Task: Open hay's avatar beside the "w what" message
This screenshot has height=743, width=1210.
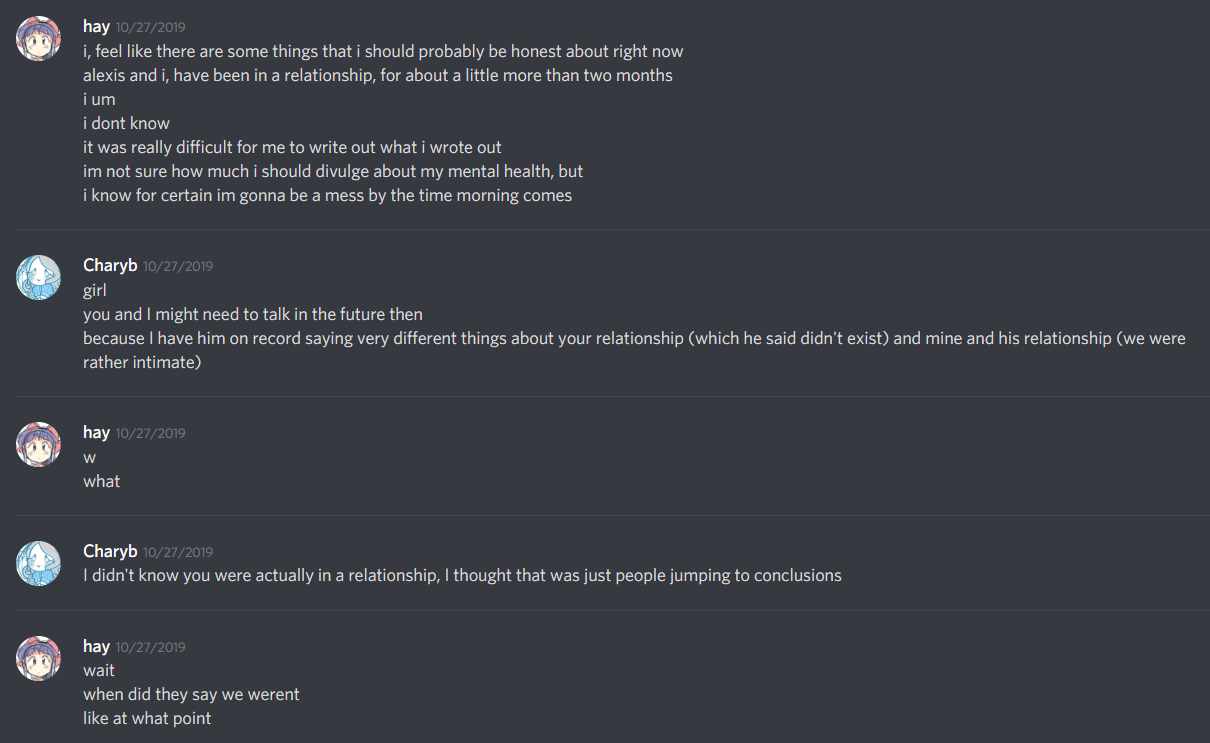Action: [x=39, y=444]
